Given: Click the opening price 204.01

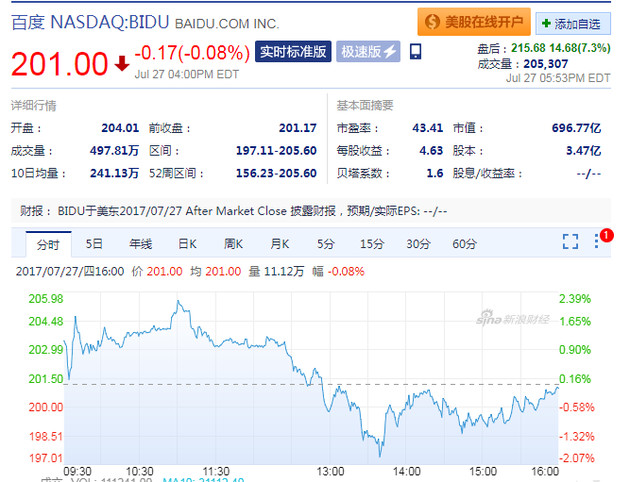Looking at the screenshot, I should pos(120,128).
